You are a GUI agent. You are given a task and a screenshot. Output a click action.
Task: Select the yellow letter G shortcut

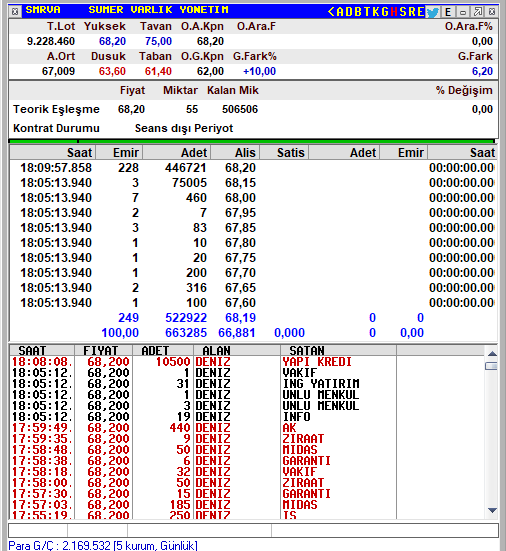(385, 12)
